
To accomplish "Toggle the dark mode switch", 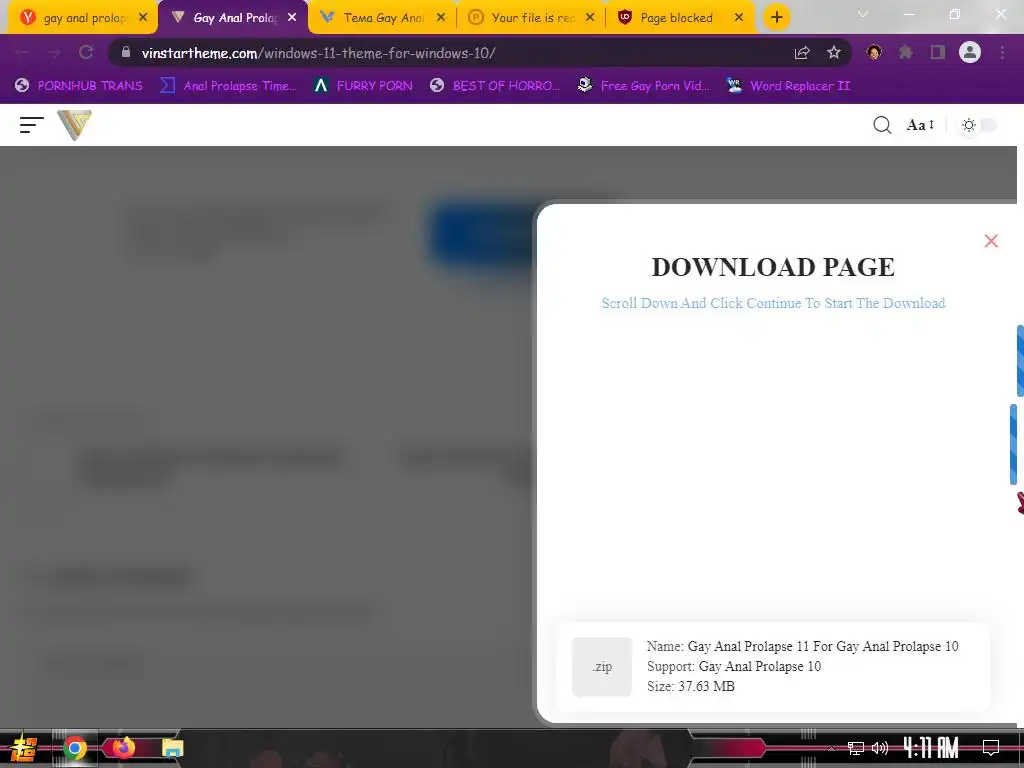I will coord(978,125).
